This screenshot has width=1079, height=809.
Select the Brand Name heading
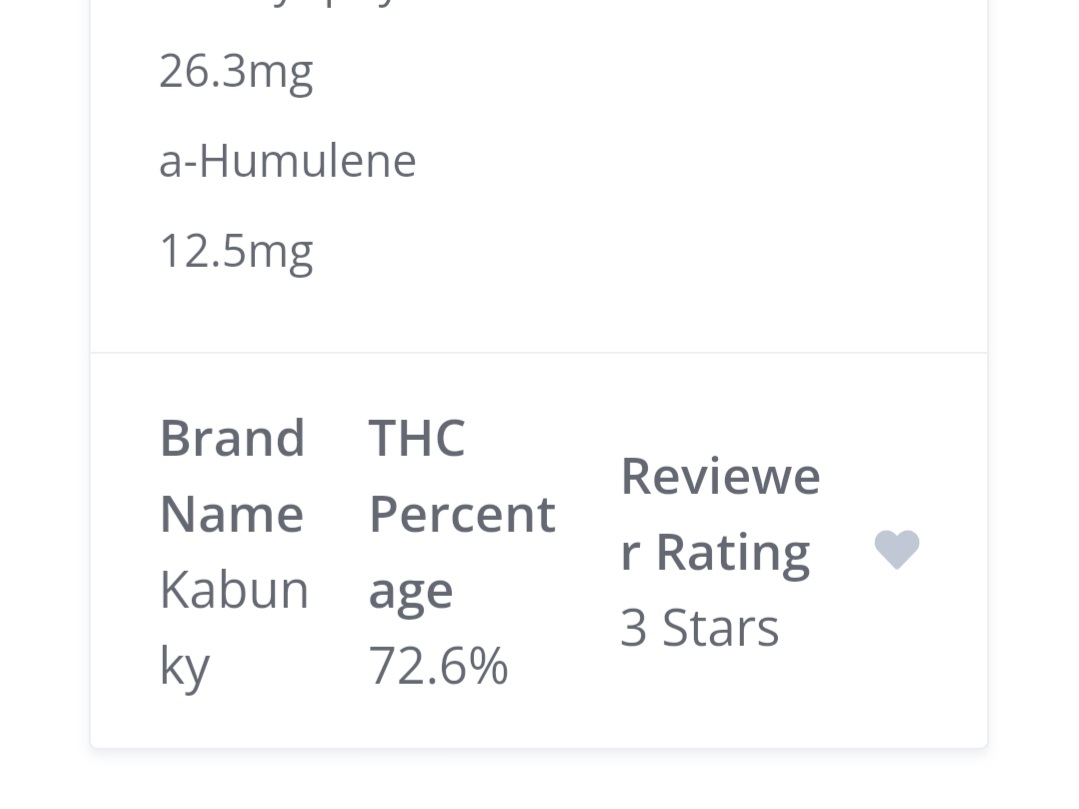[x=233, y=475]
